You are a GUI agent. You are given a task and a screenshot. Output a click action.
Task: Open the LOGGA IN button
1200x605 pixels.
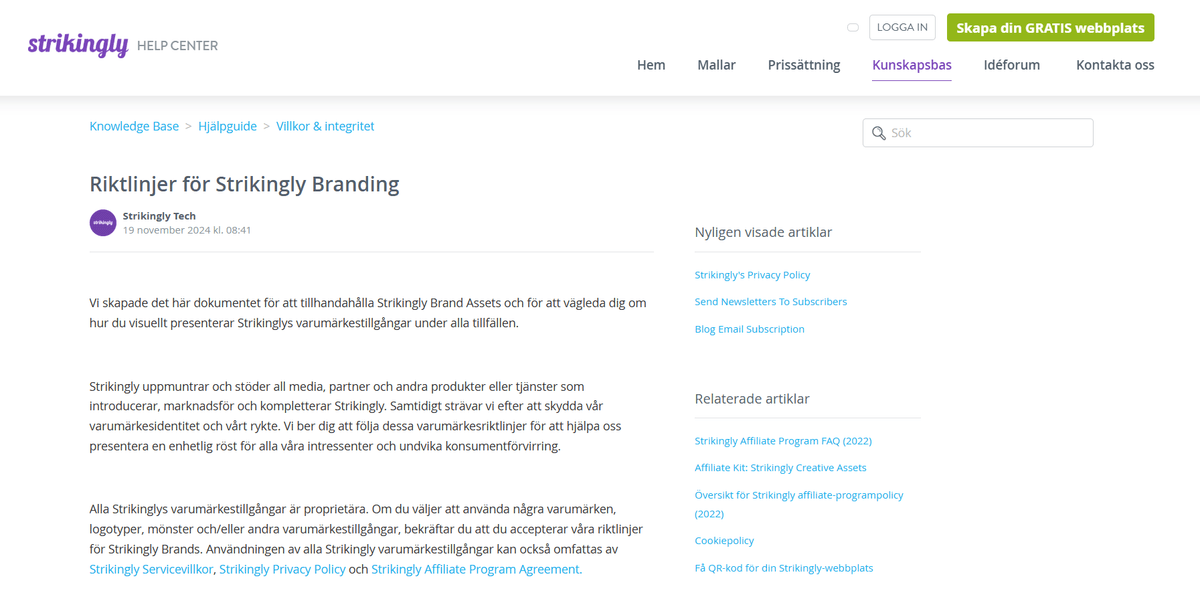click(x=902, y=28)
